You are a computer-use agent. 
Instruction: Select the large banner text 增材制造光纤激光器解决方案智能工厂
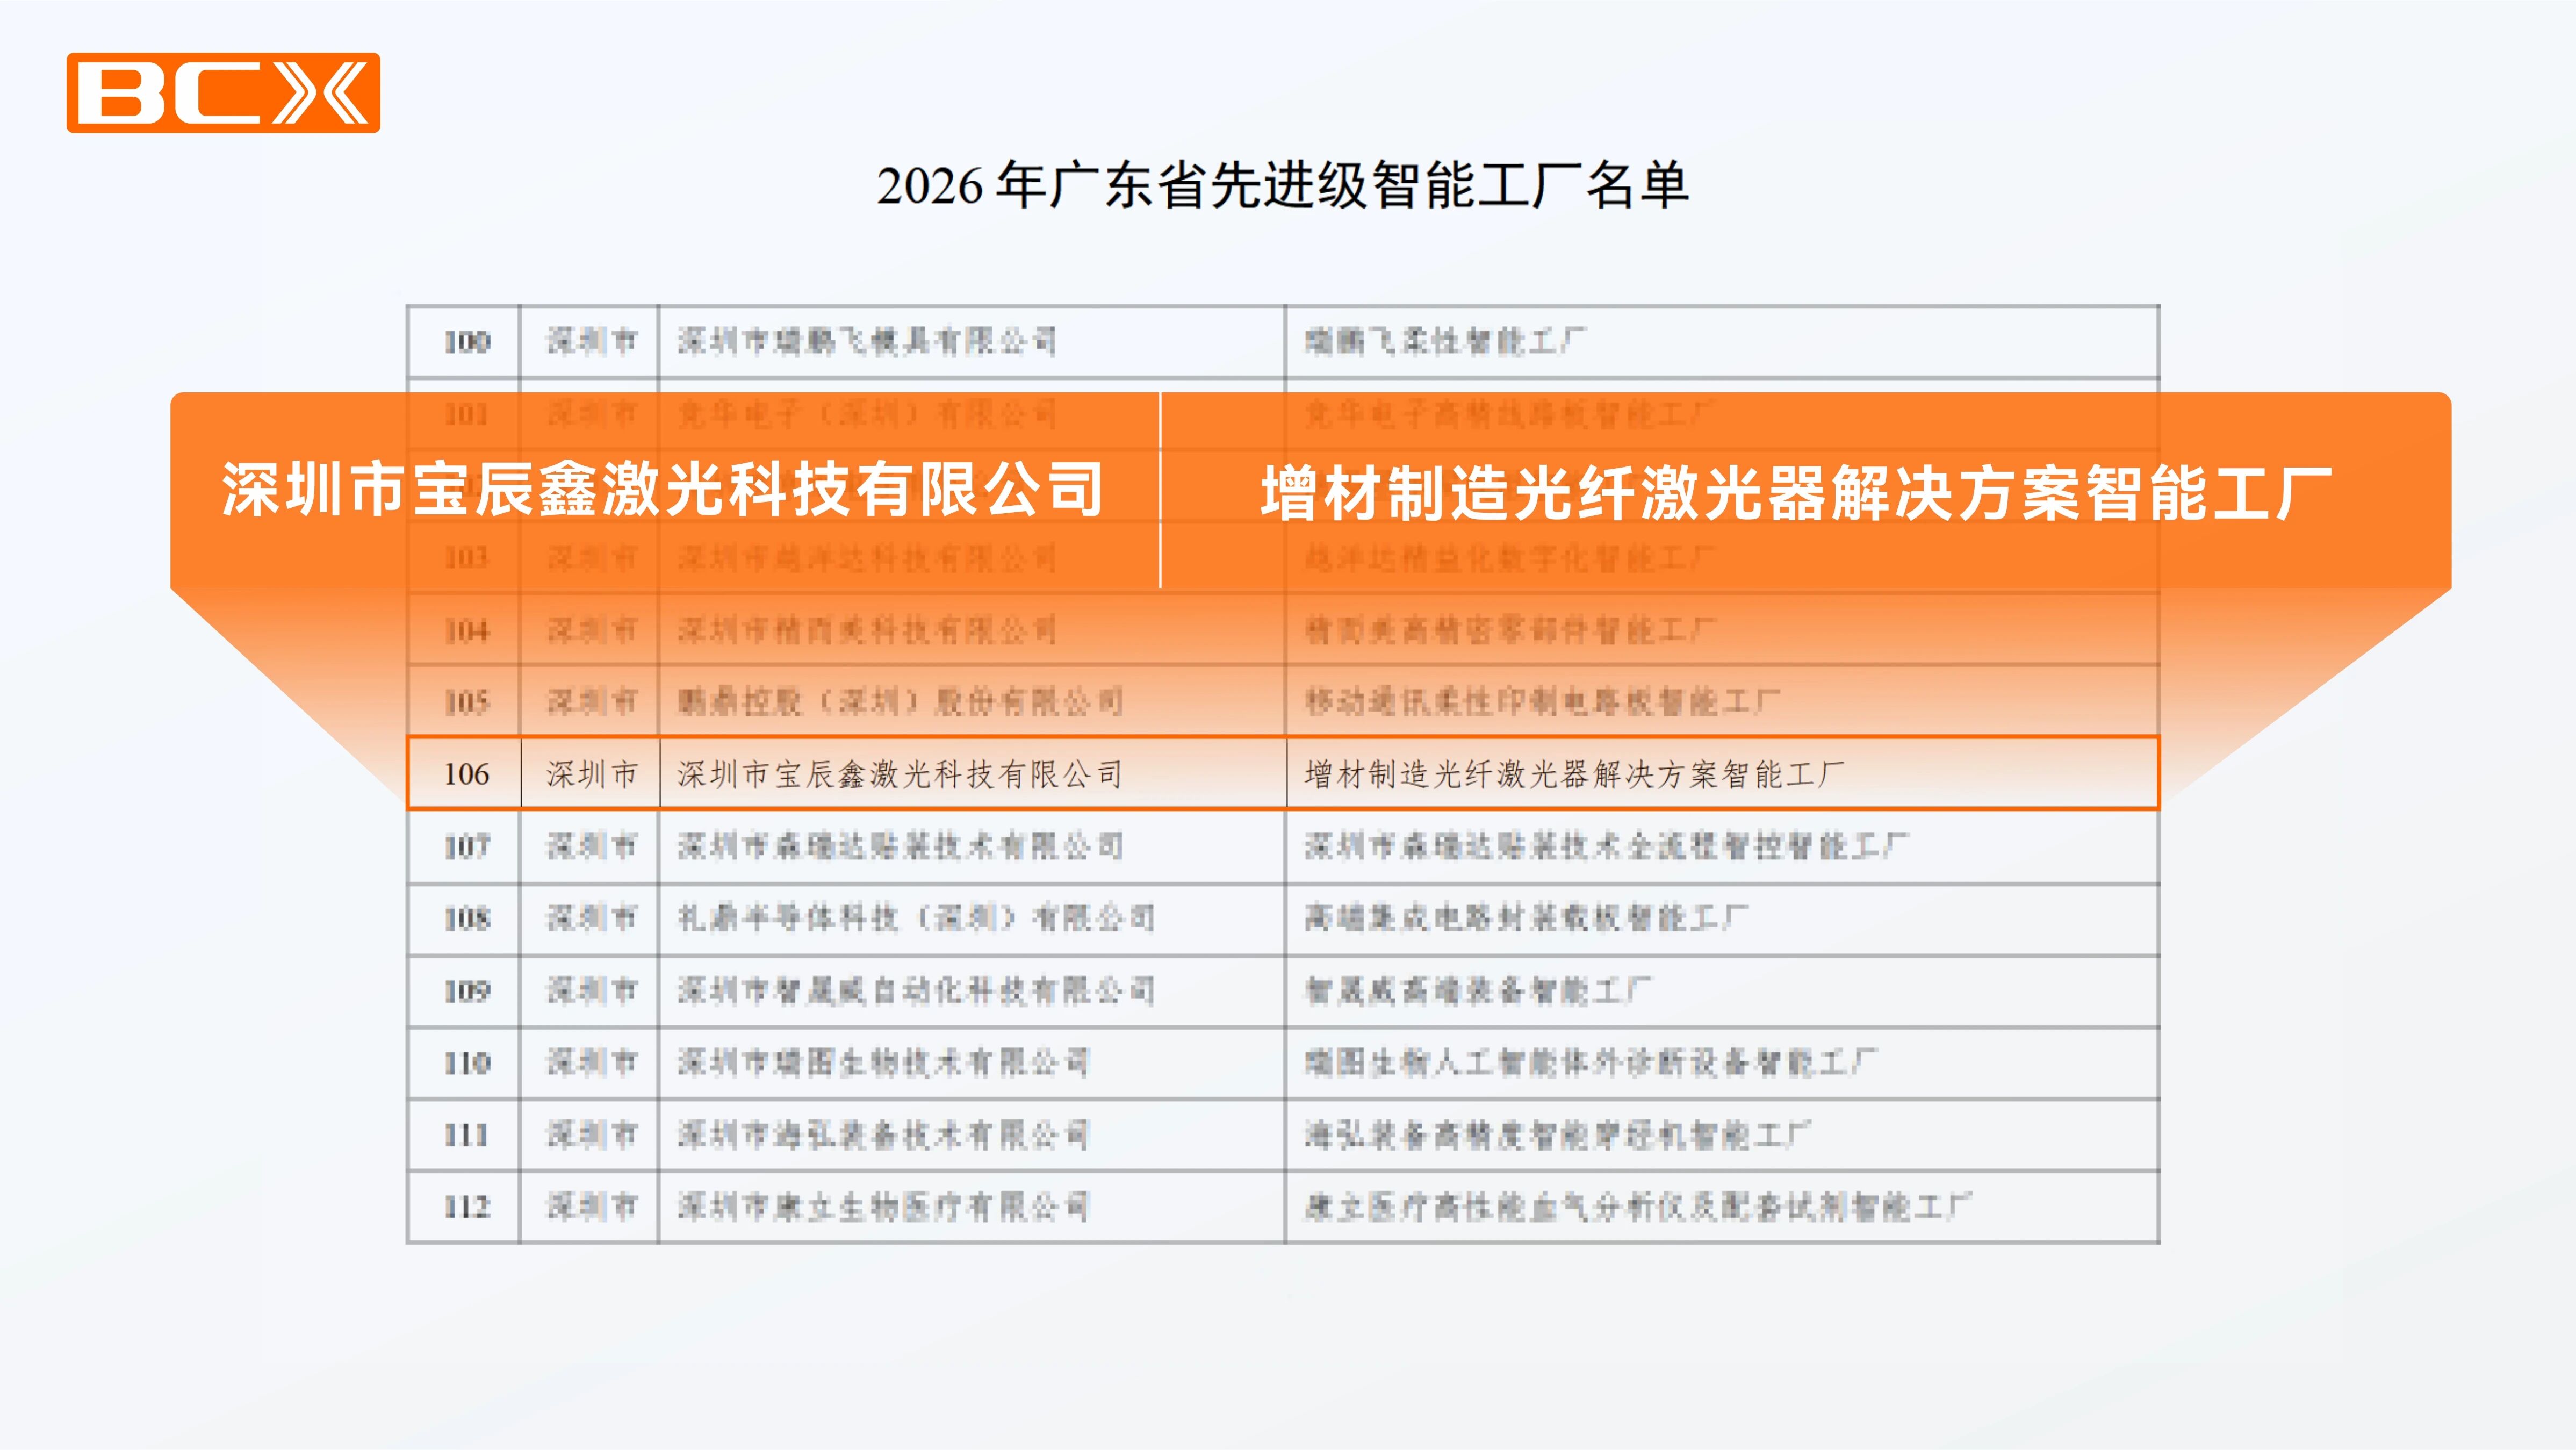1797,493
